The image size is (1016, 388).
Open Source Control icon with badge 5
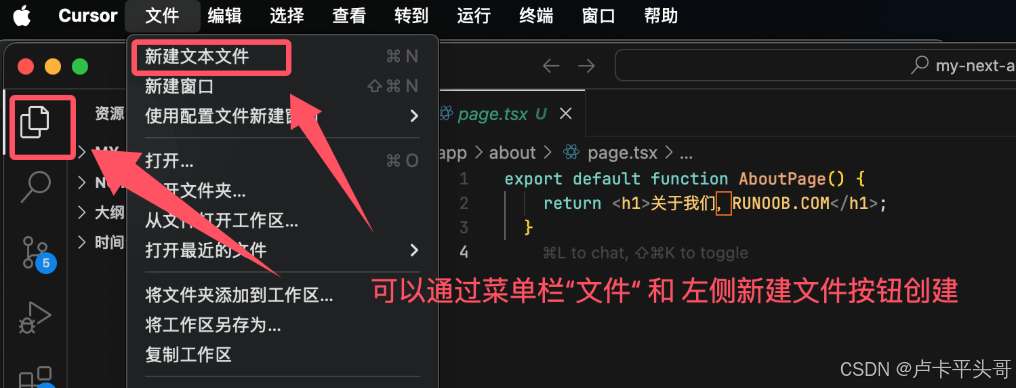click(35, 252)
